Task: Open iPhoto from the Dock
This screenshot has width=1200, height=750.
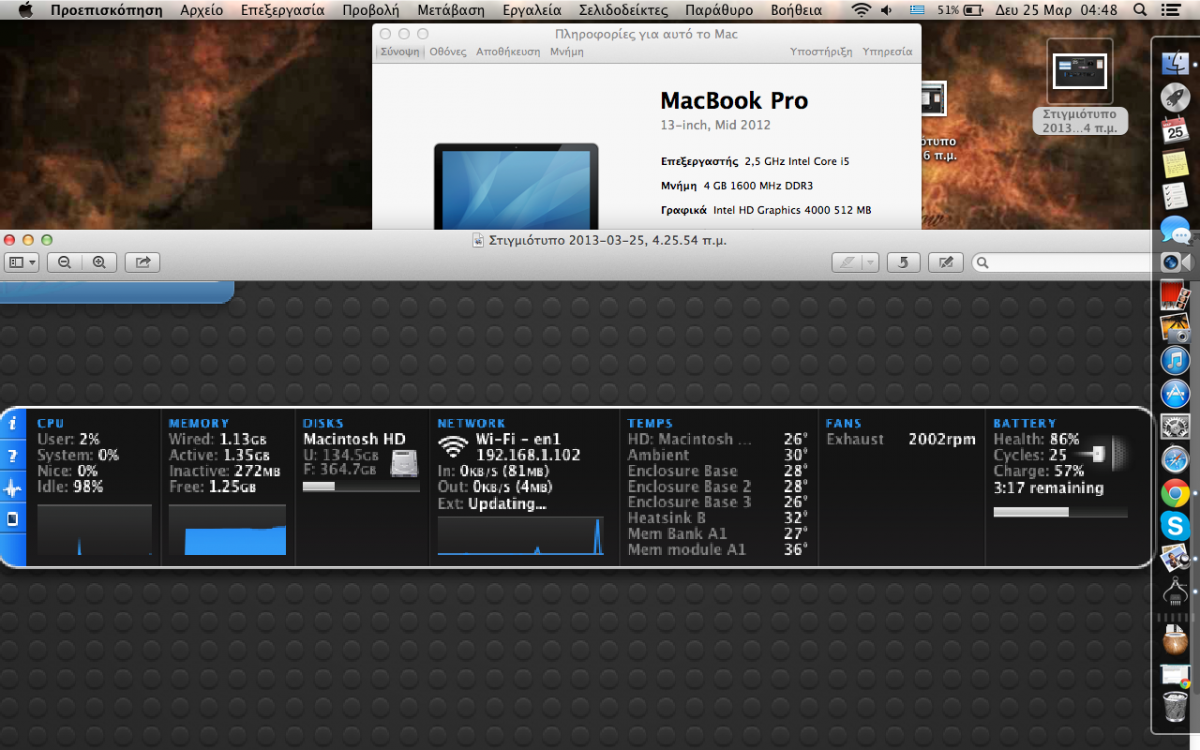Action: coord(1175,327)
